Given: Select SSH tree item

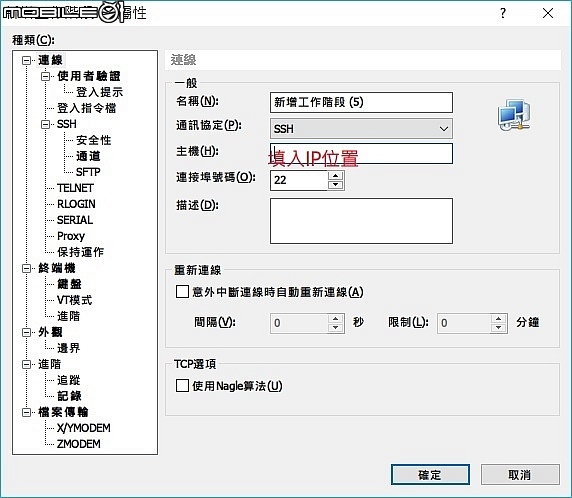Looking at the screenshot, I should point(66,124).
